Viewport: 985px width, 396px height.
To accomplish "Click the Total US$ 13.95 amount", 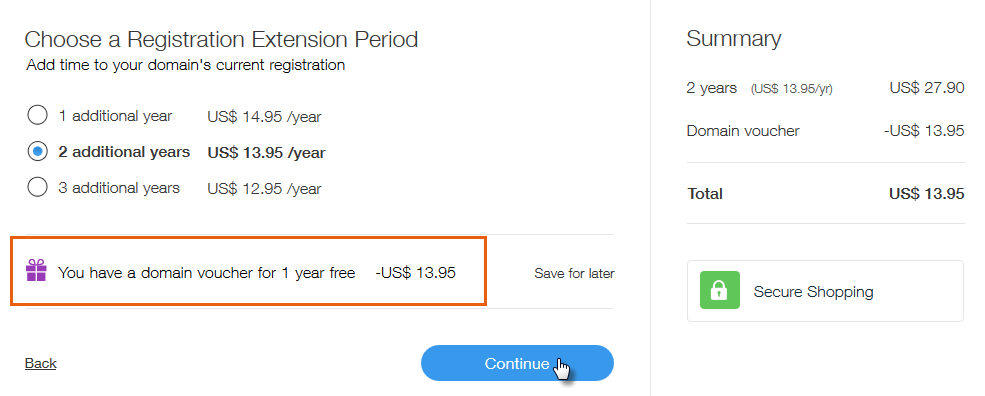I will pos(927,194).
